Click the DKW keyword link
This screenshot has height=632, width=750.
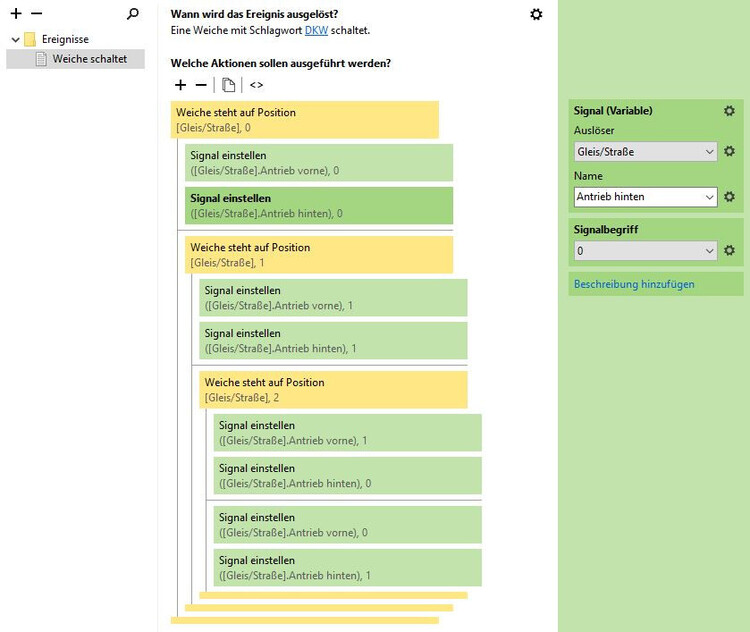pos(316,30)
